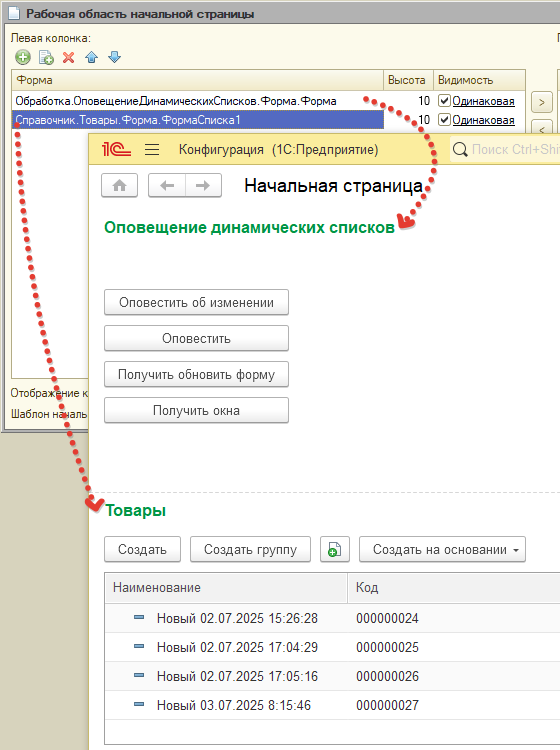
Task: Open the hamburger main menu
Action: tap(152, 150)
